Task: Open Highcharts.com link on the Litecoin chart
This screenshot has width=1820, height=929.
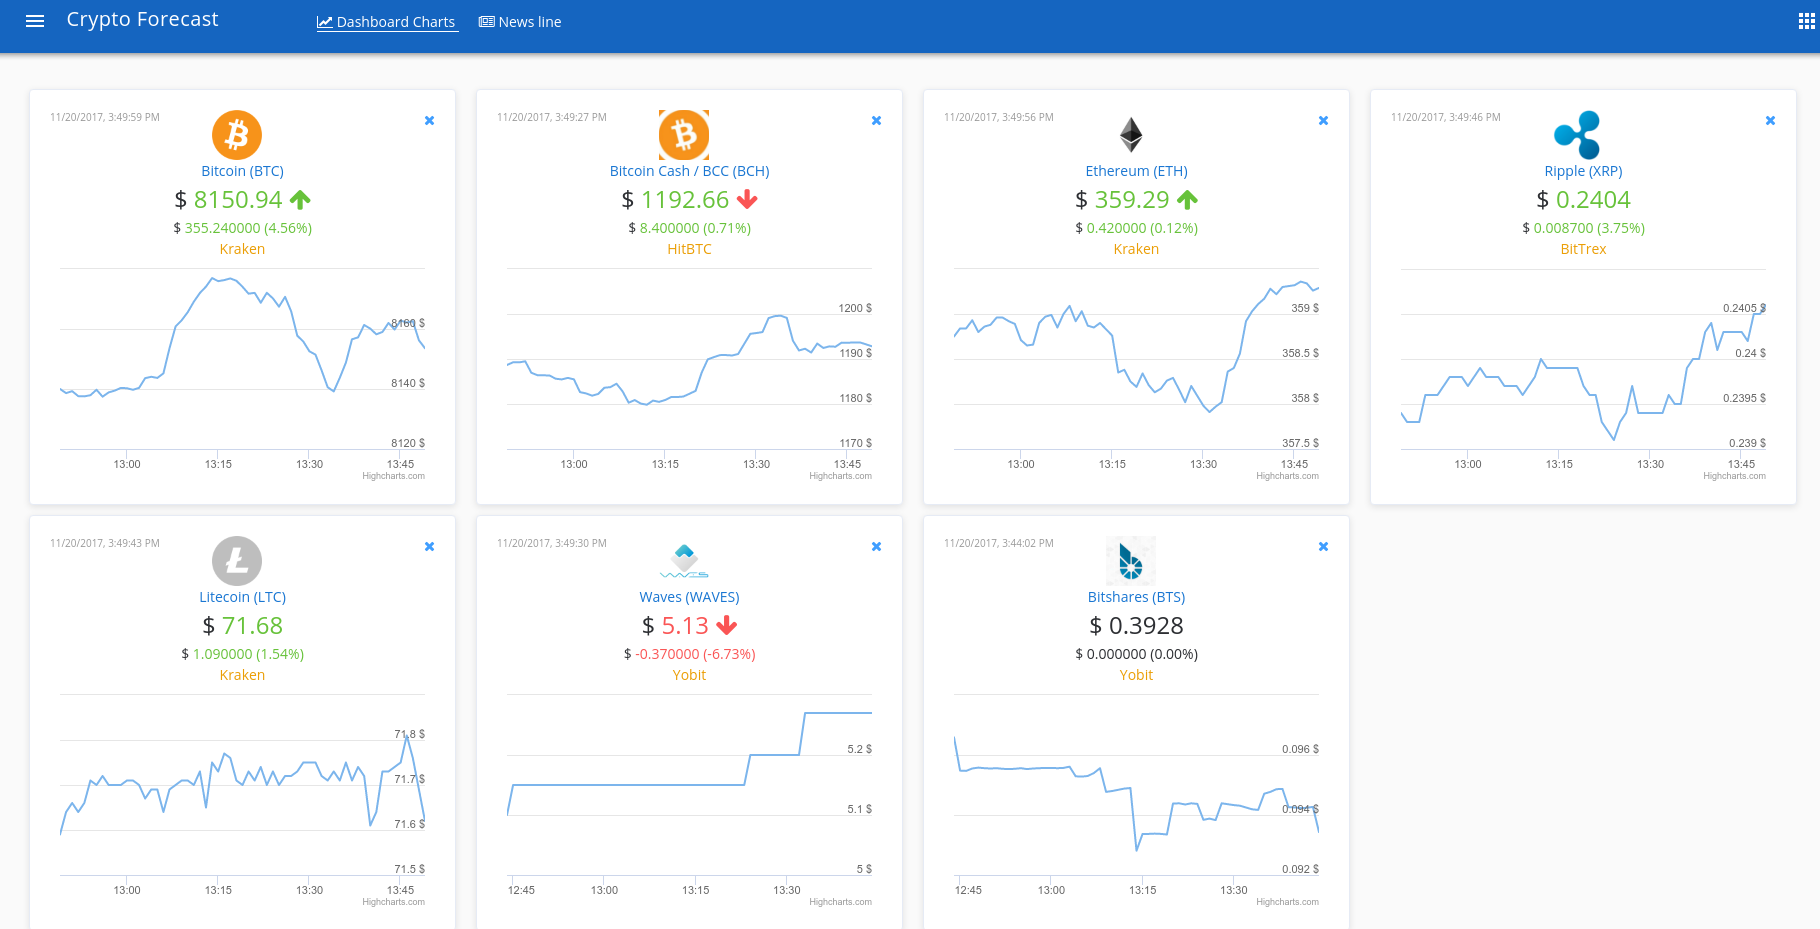Action: 394,901
